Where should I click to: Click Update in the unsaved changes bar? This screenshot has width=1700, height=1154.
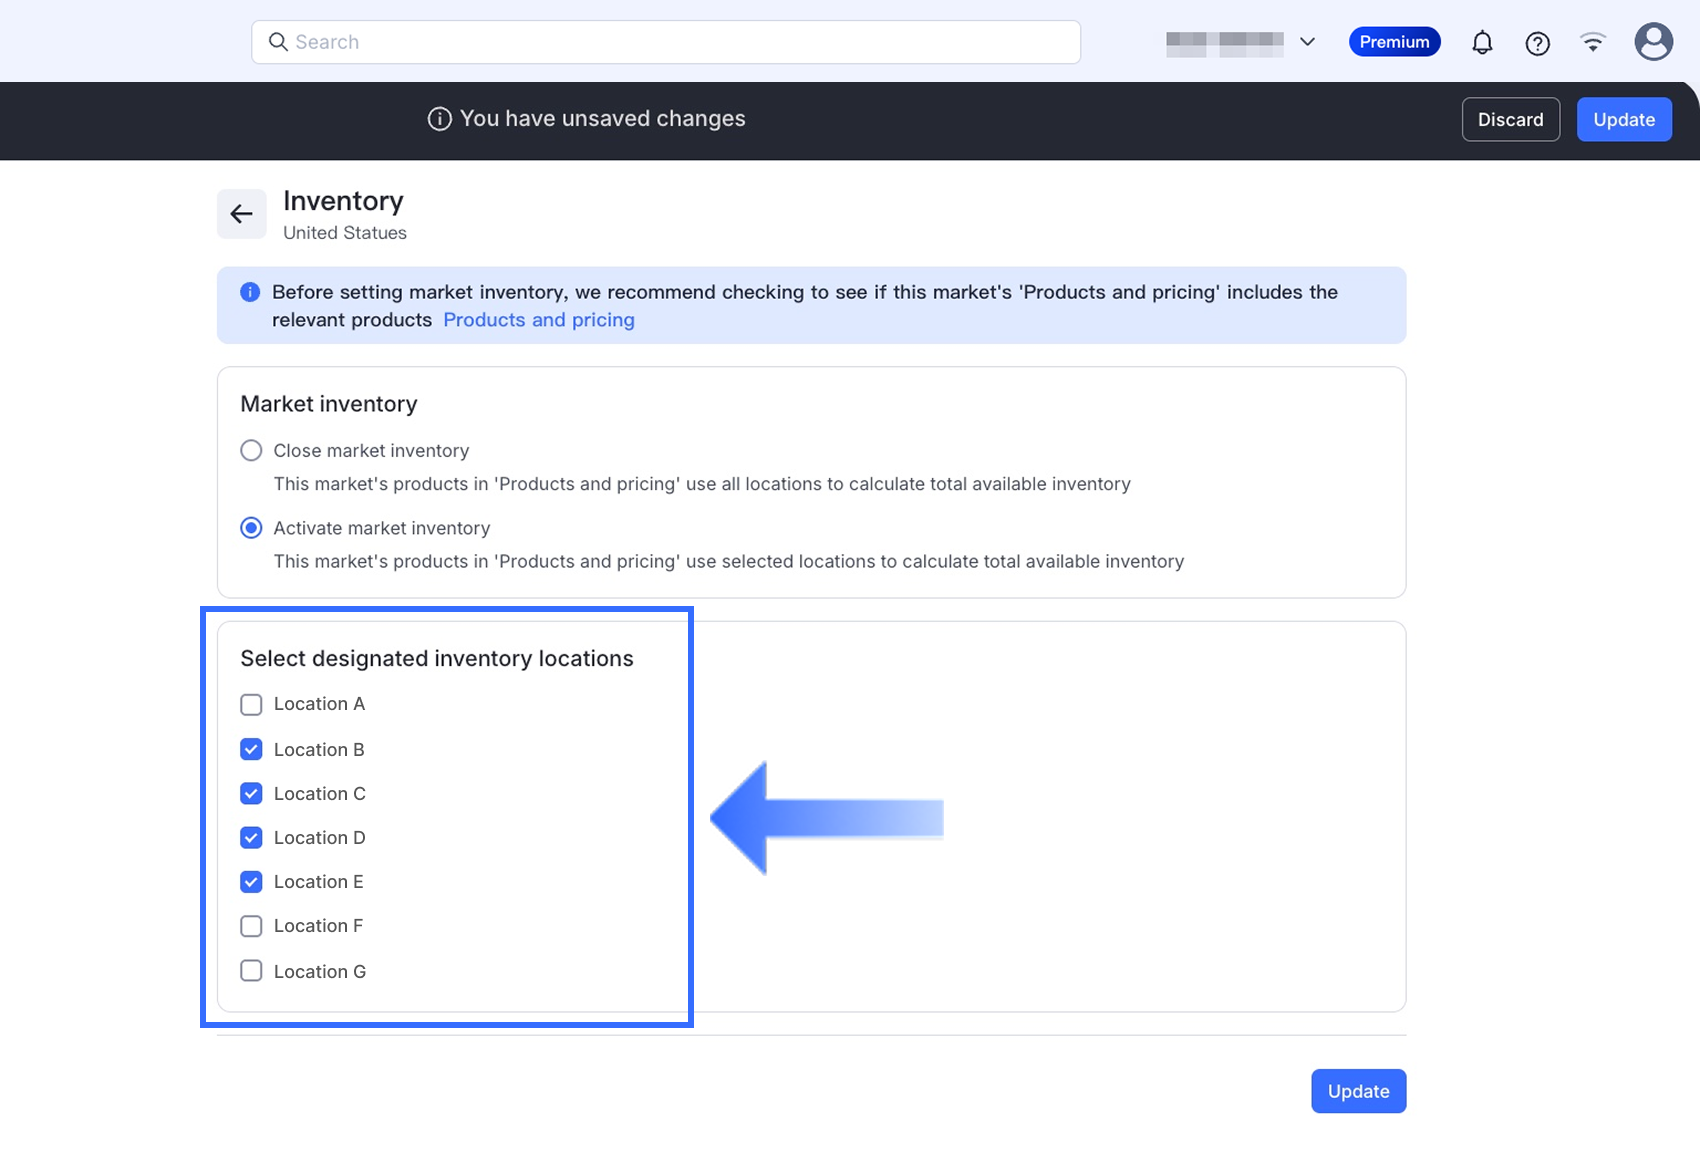pyautogui.click(x=1623, y=120)
